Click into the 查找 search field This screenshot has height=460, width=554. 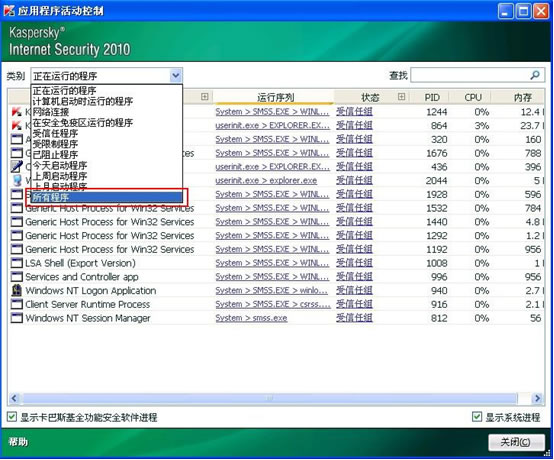pyautogui.click(x=478, y=75)
